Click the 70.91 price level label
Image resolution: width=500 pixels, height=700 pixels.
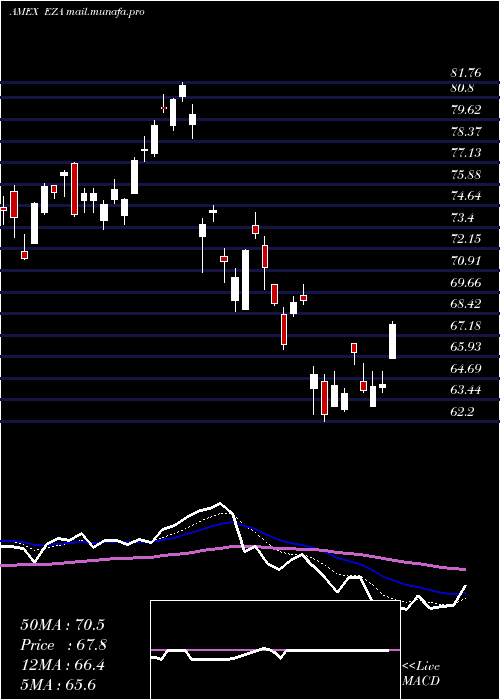click(466, 261)
